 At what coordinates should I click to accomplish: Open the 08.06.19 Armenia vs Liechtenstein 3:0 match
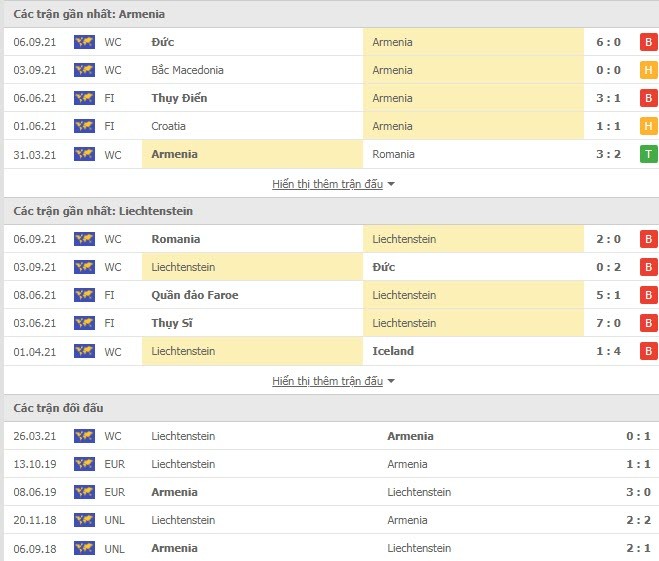331,492
